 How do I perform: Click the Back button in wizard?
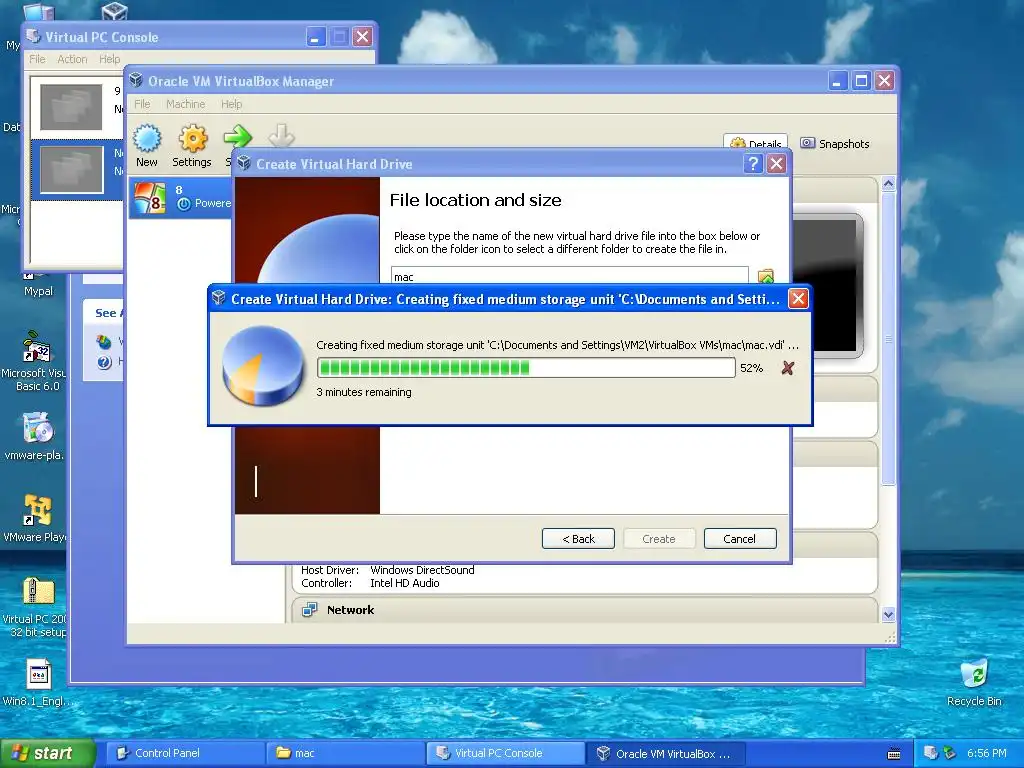pyautogui.click(x=578, y=539)
